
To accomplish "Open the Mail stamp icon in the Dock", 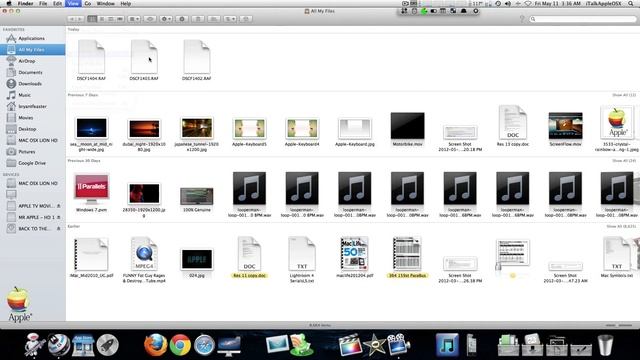I will pyautogui.click(x=277, y=345).
